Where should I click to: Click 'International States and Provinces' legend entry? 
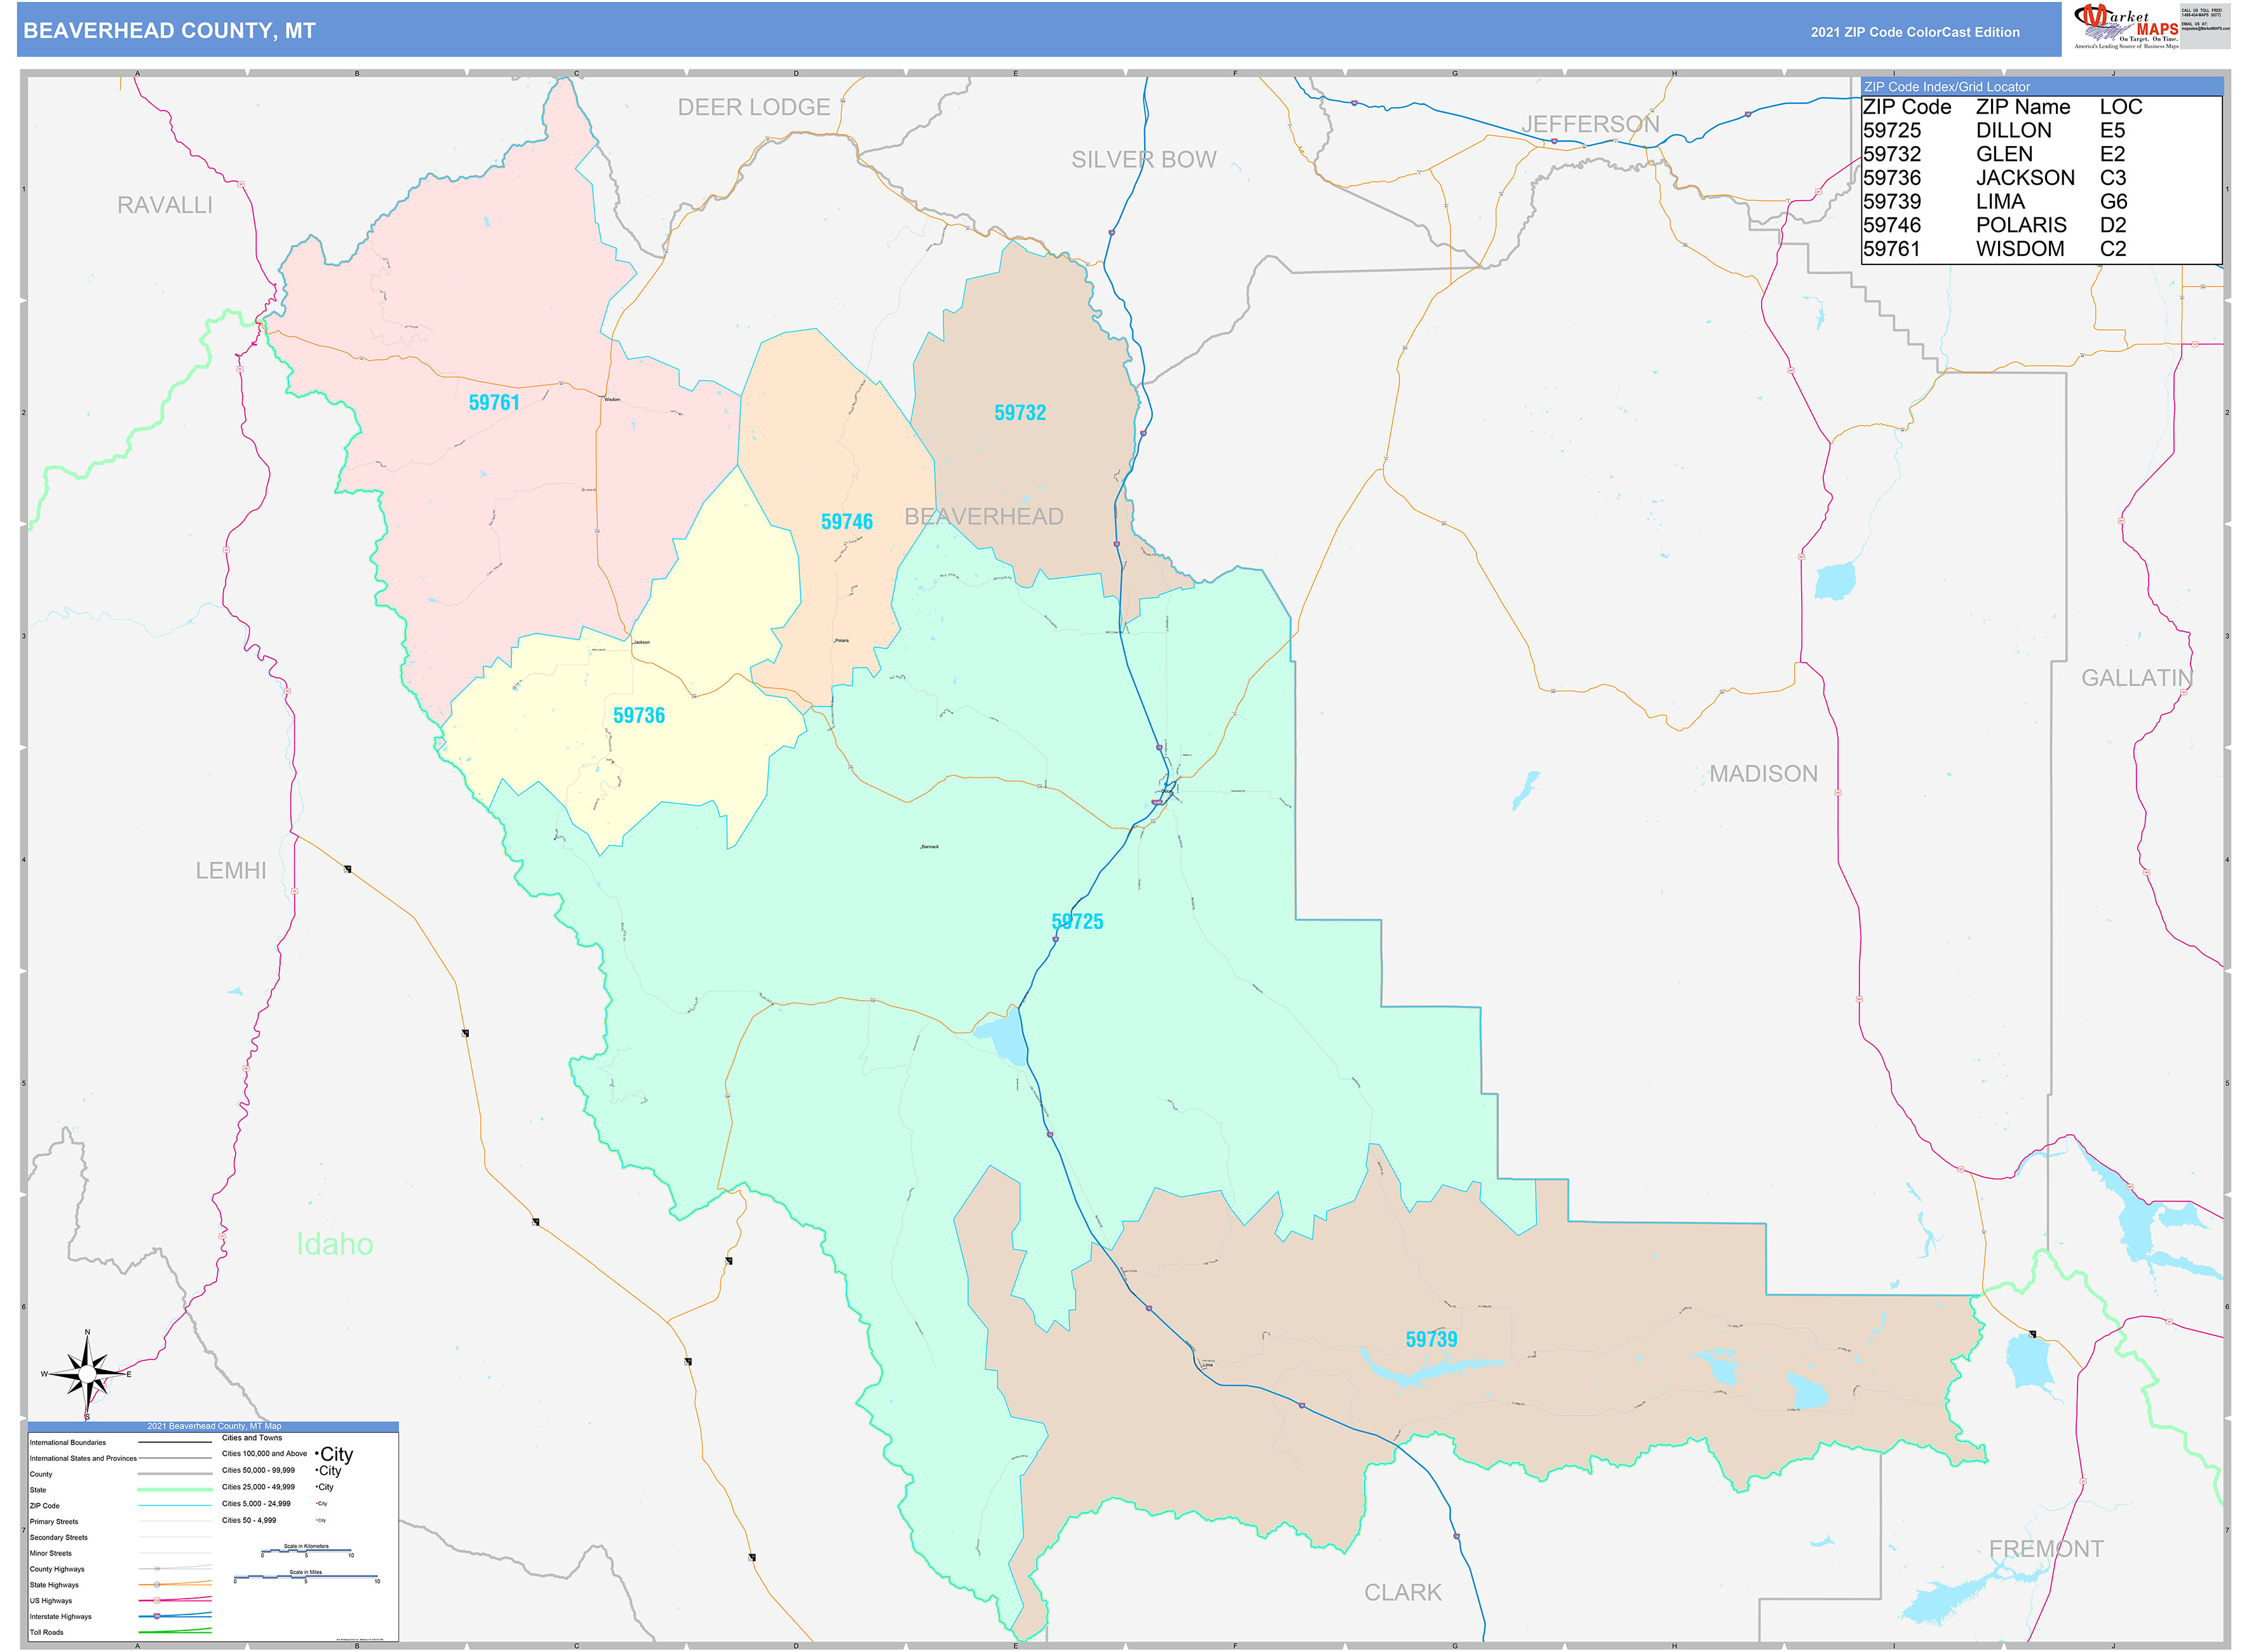tap(83, 1459)
